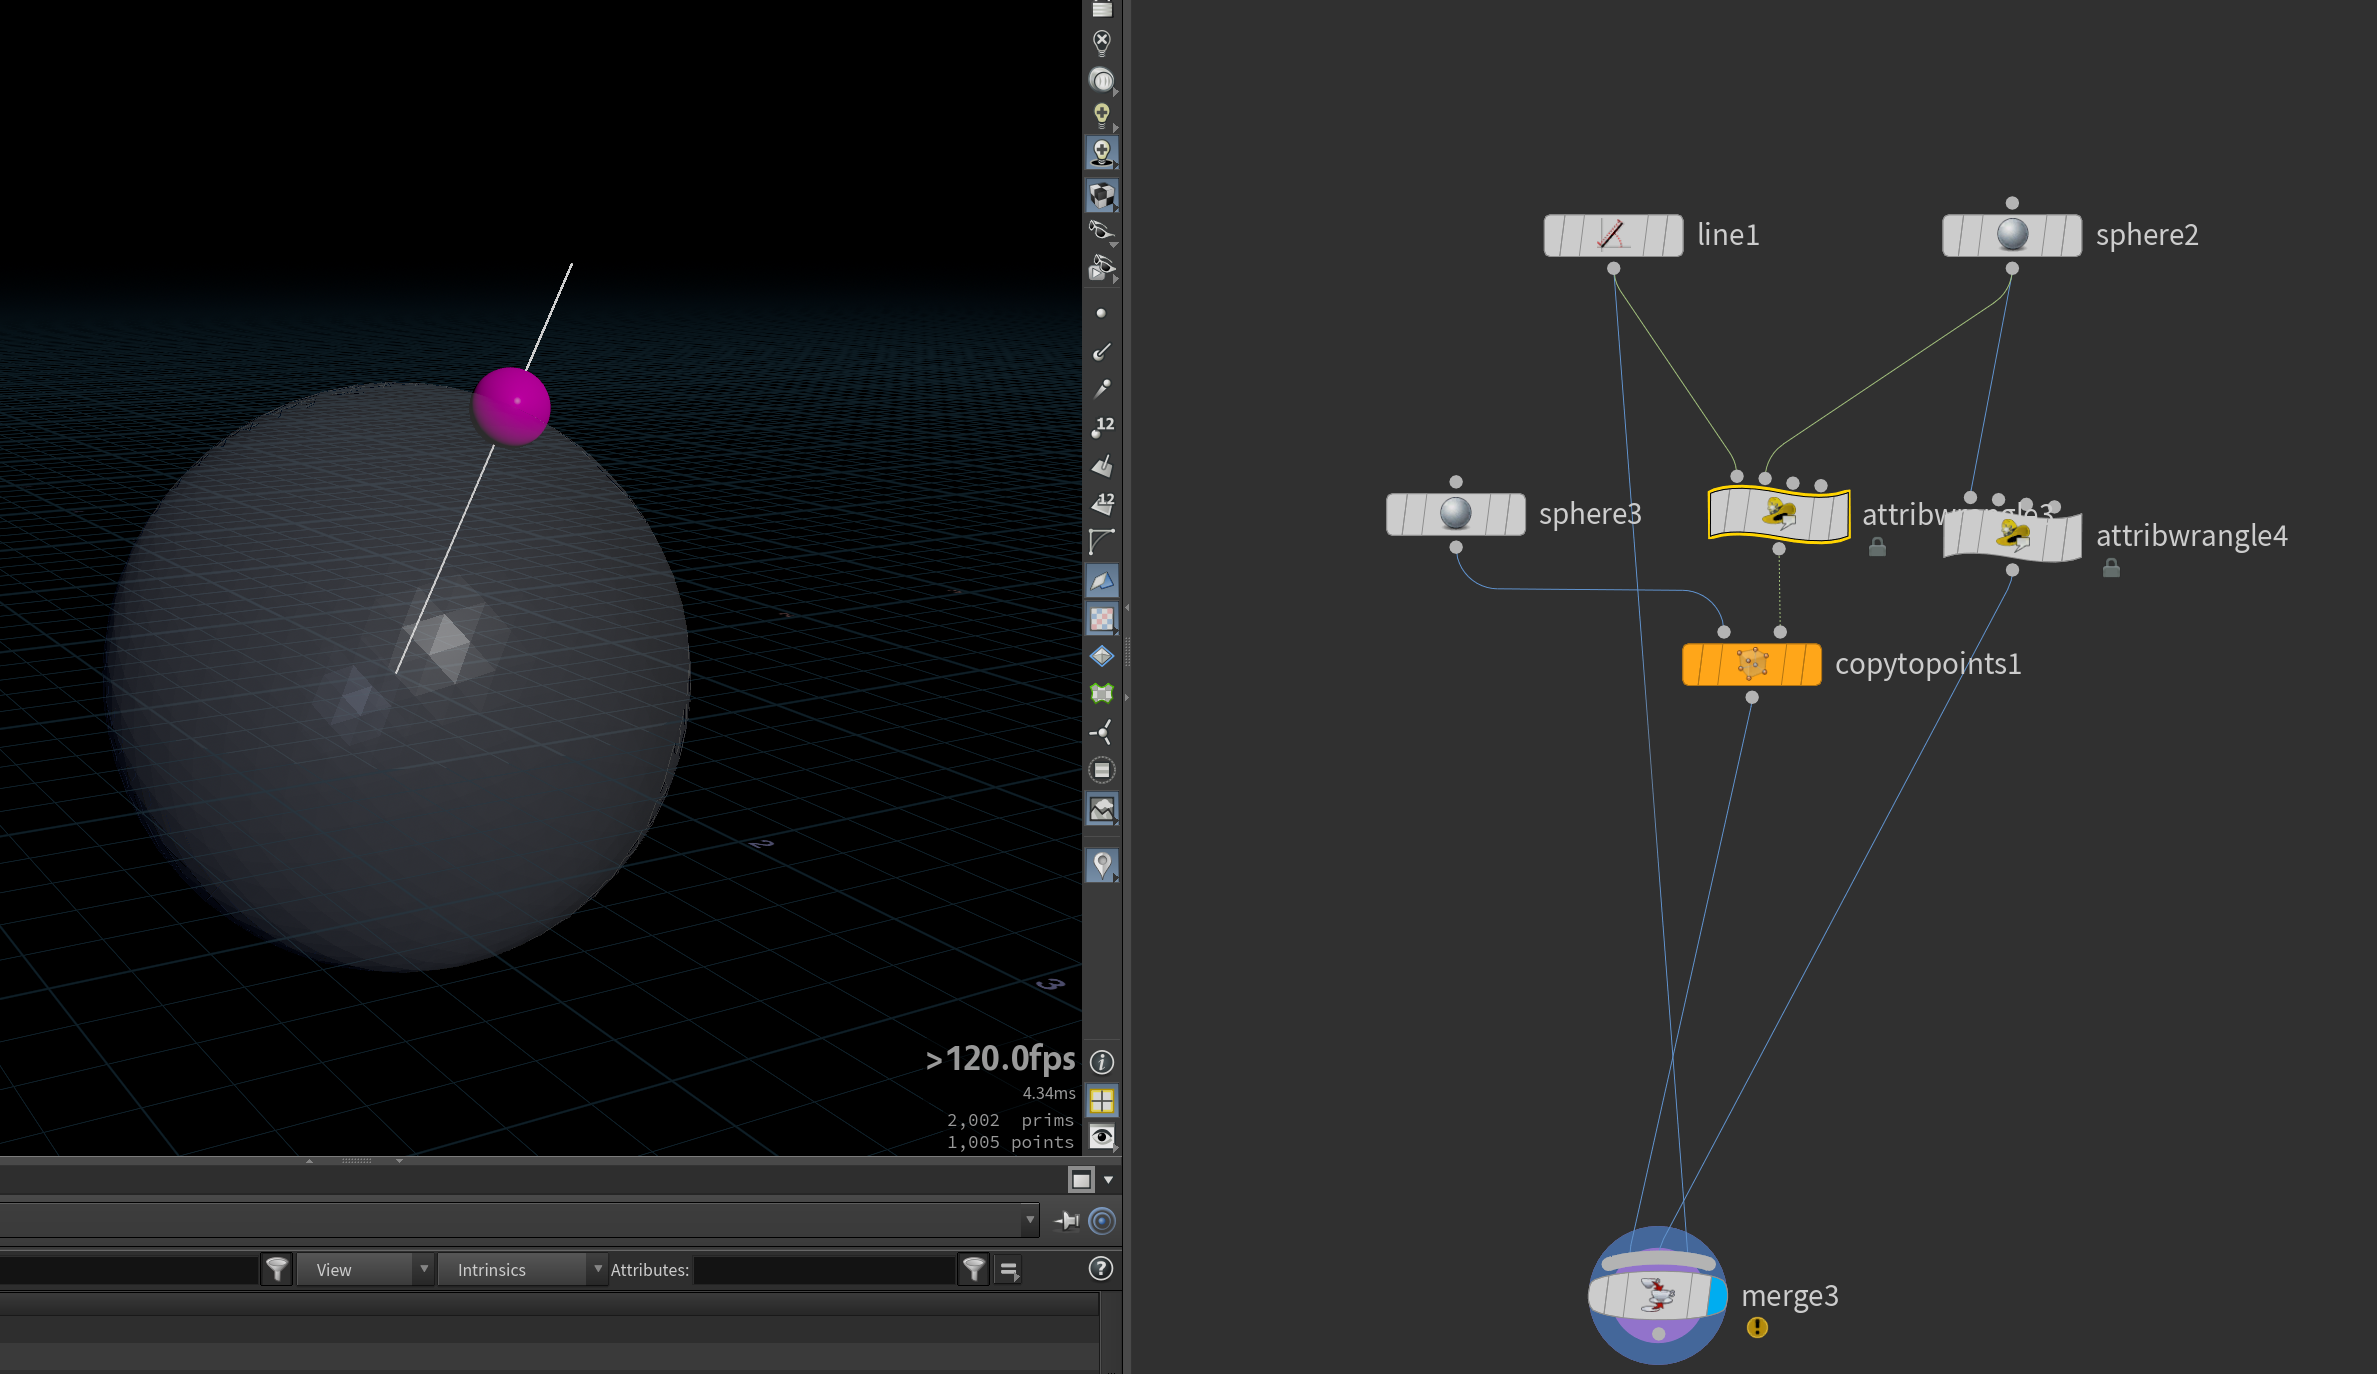Click the copytopoints1 label text
The width and height of the screenshot is (2377, 1374).
pyautogui.click(x=1928, y=664)
